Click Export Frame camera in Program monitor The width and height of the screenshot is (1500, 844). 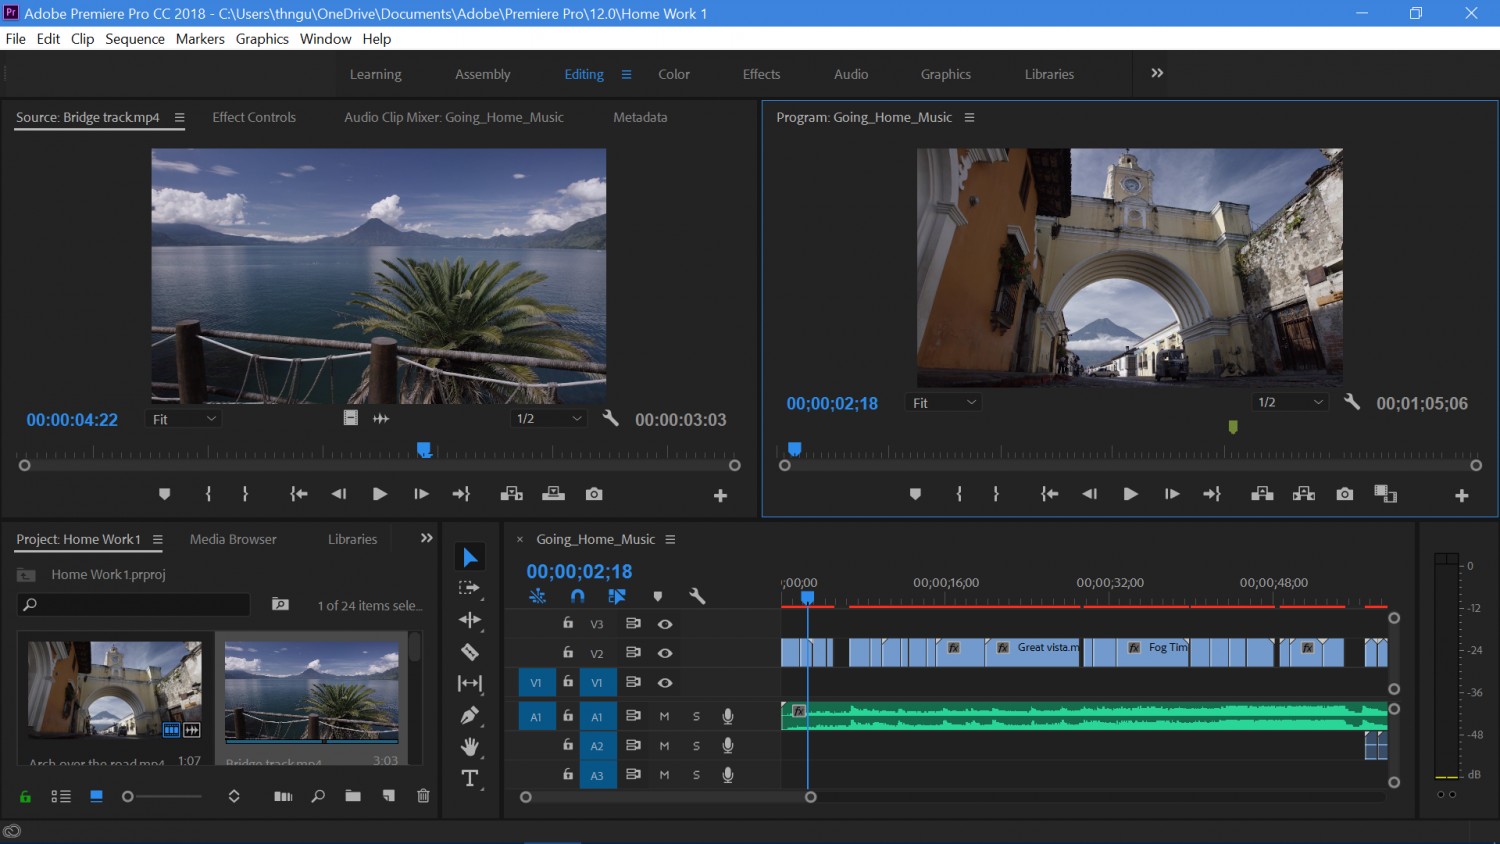(x=1345, y=494)
